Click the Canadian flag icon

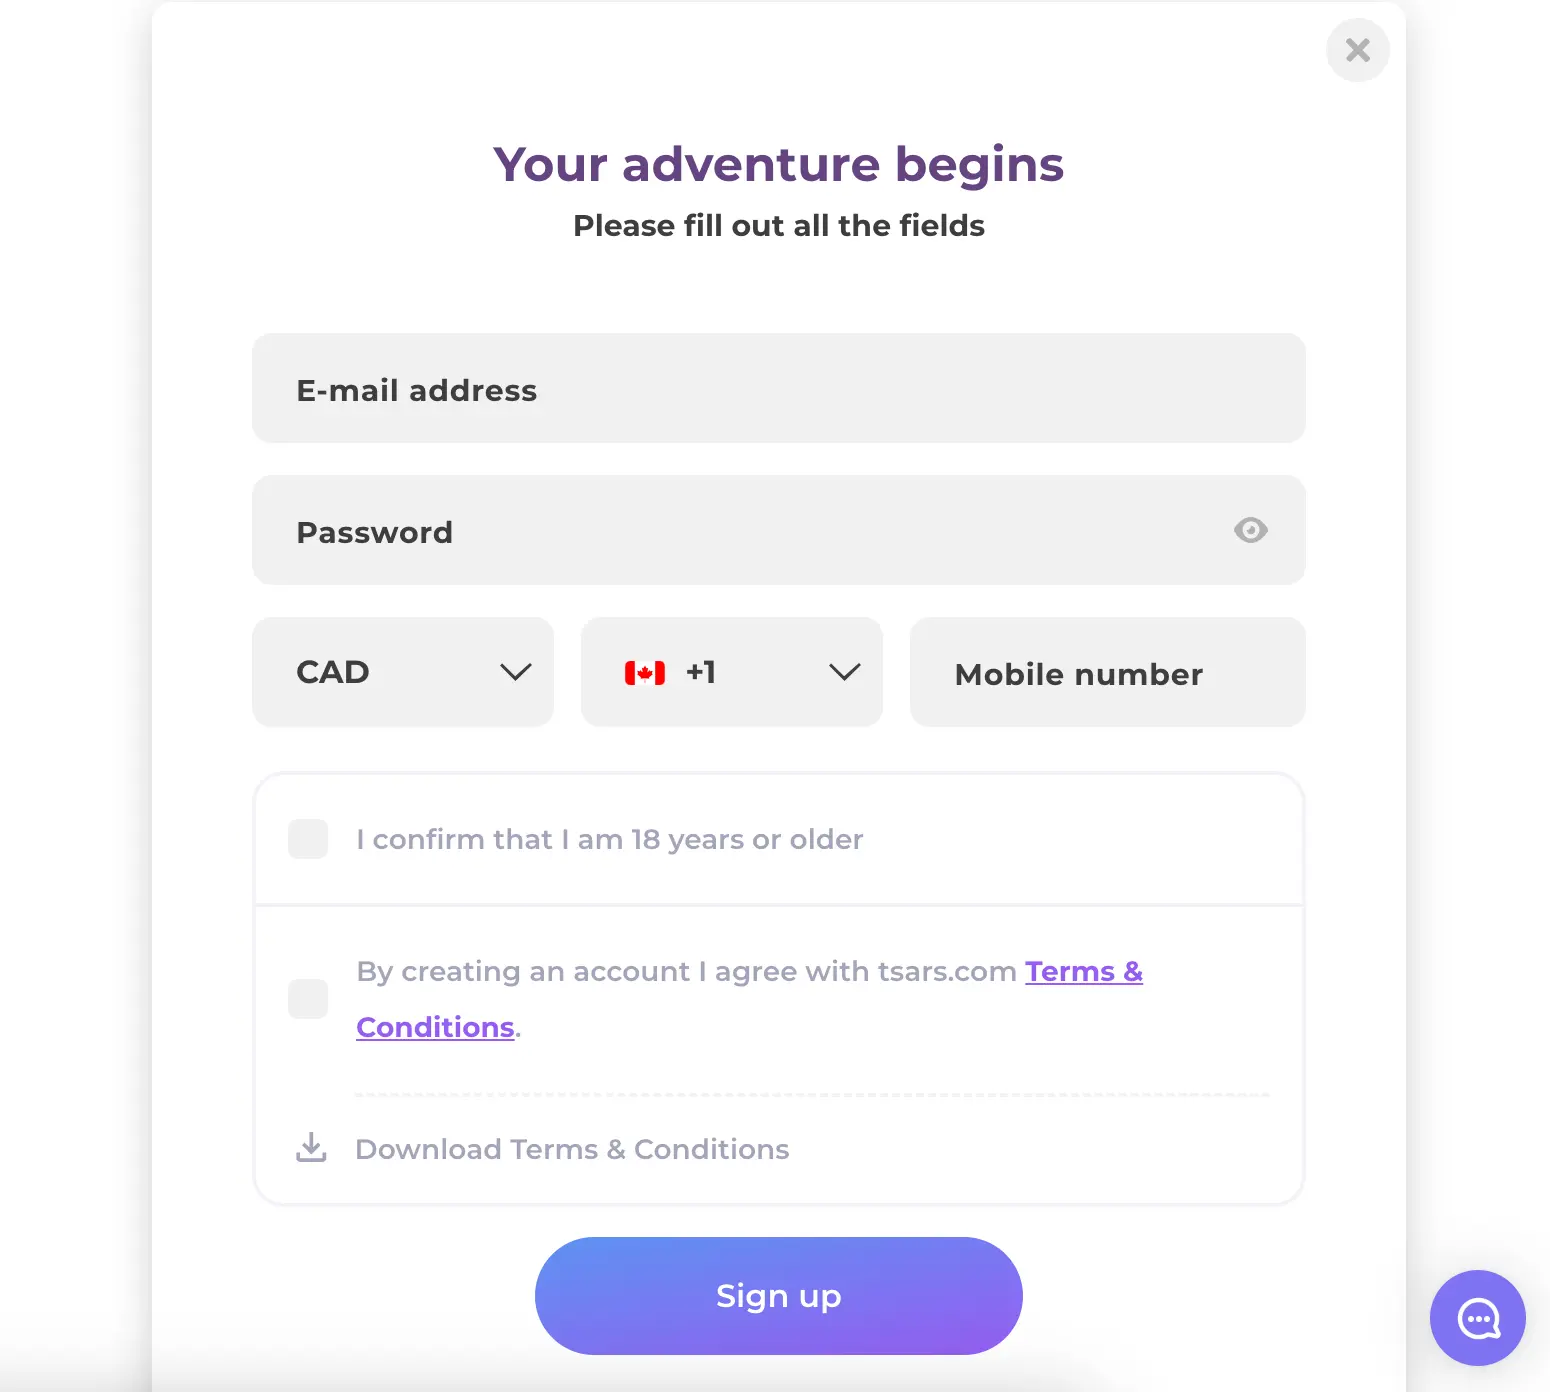645,673
